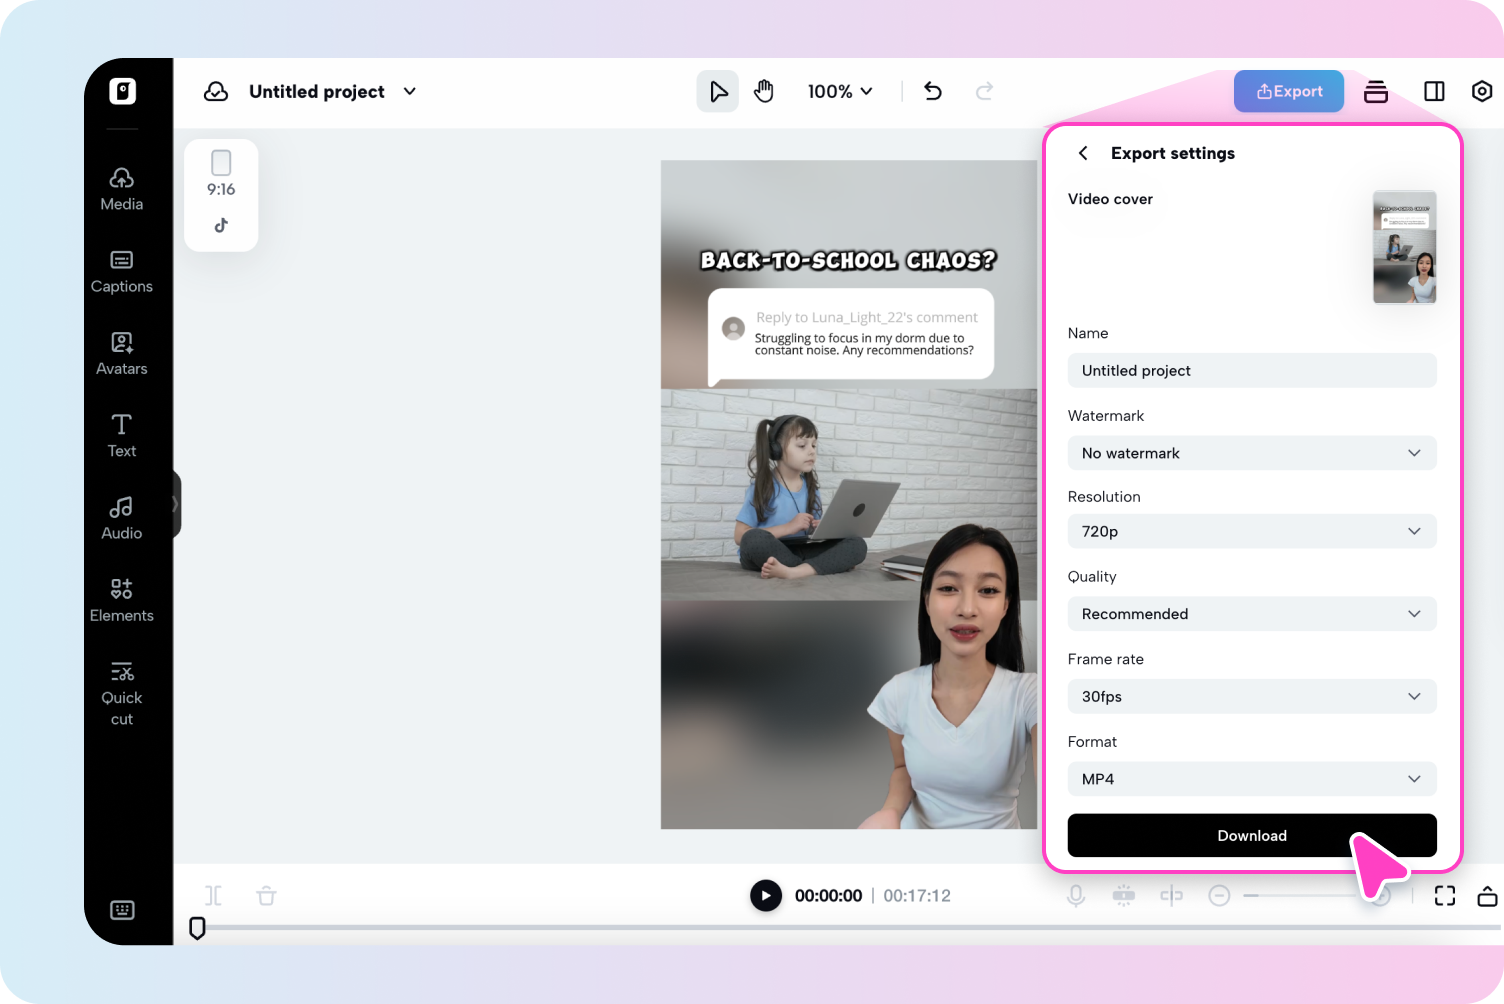Open the Captions panel

pos(121,270)
